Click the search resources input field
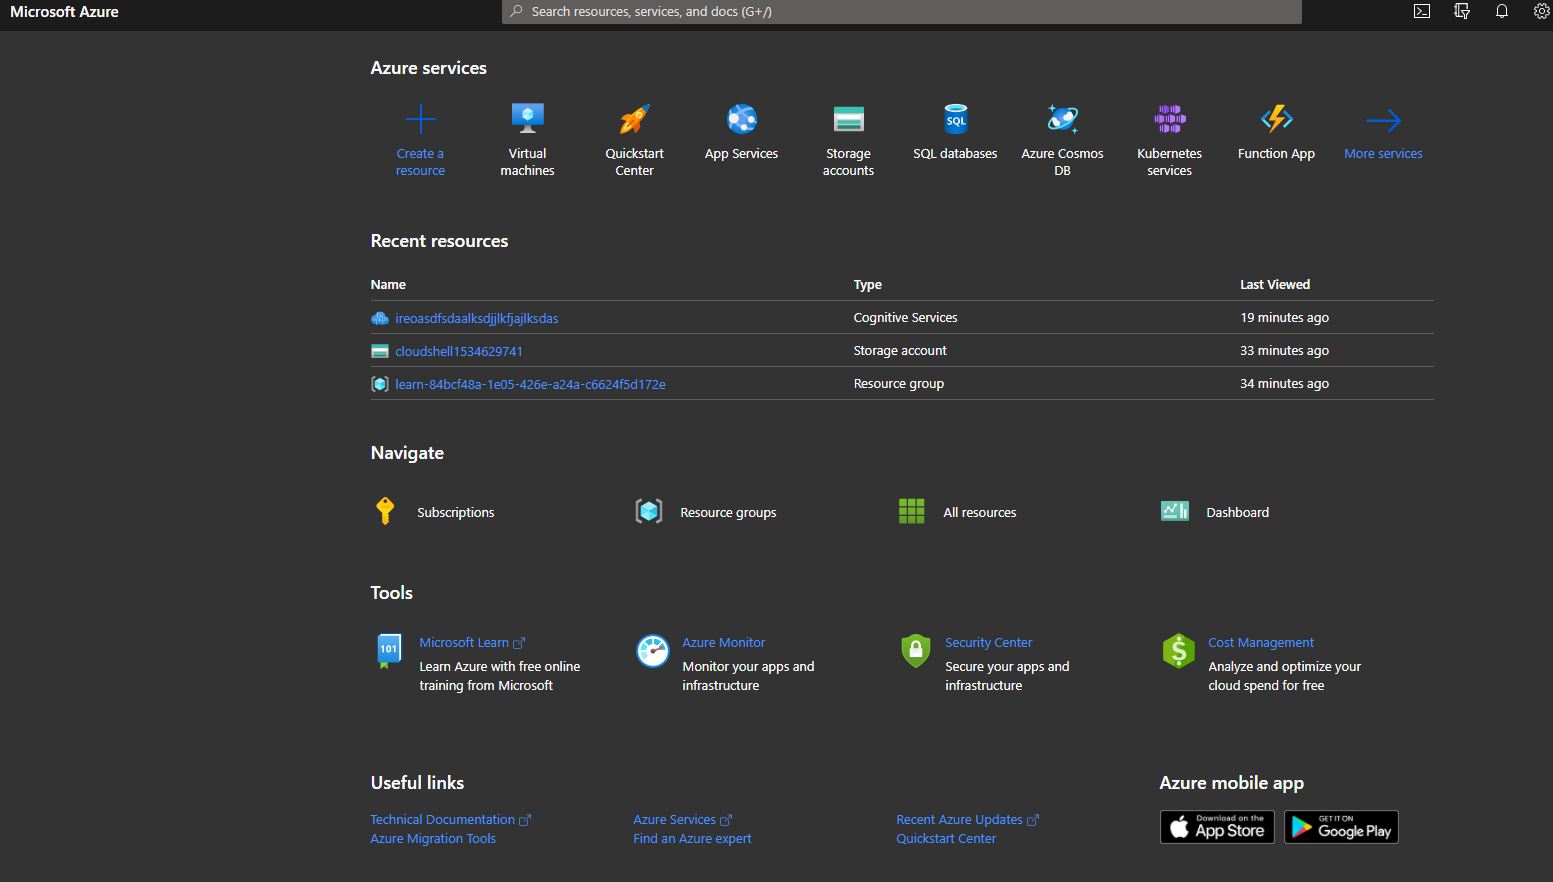 pos(900,11)
